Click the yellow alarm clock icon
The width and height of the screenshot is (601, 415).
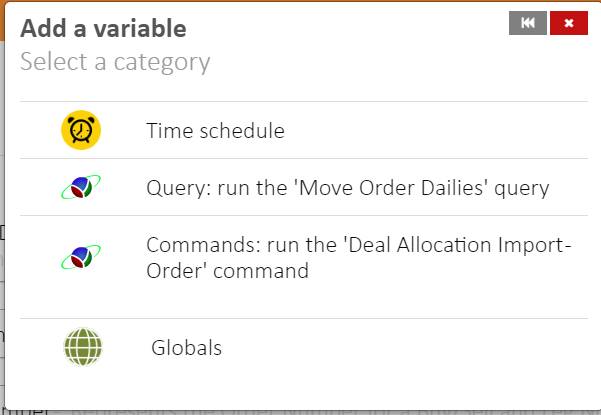click(x=81, y=131)
